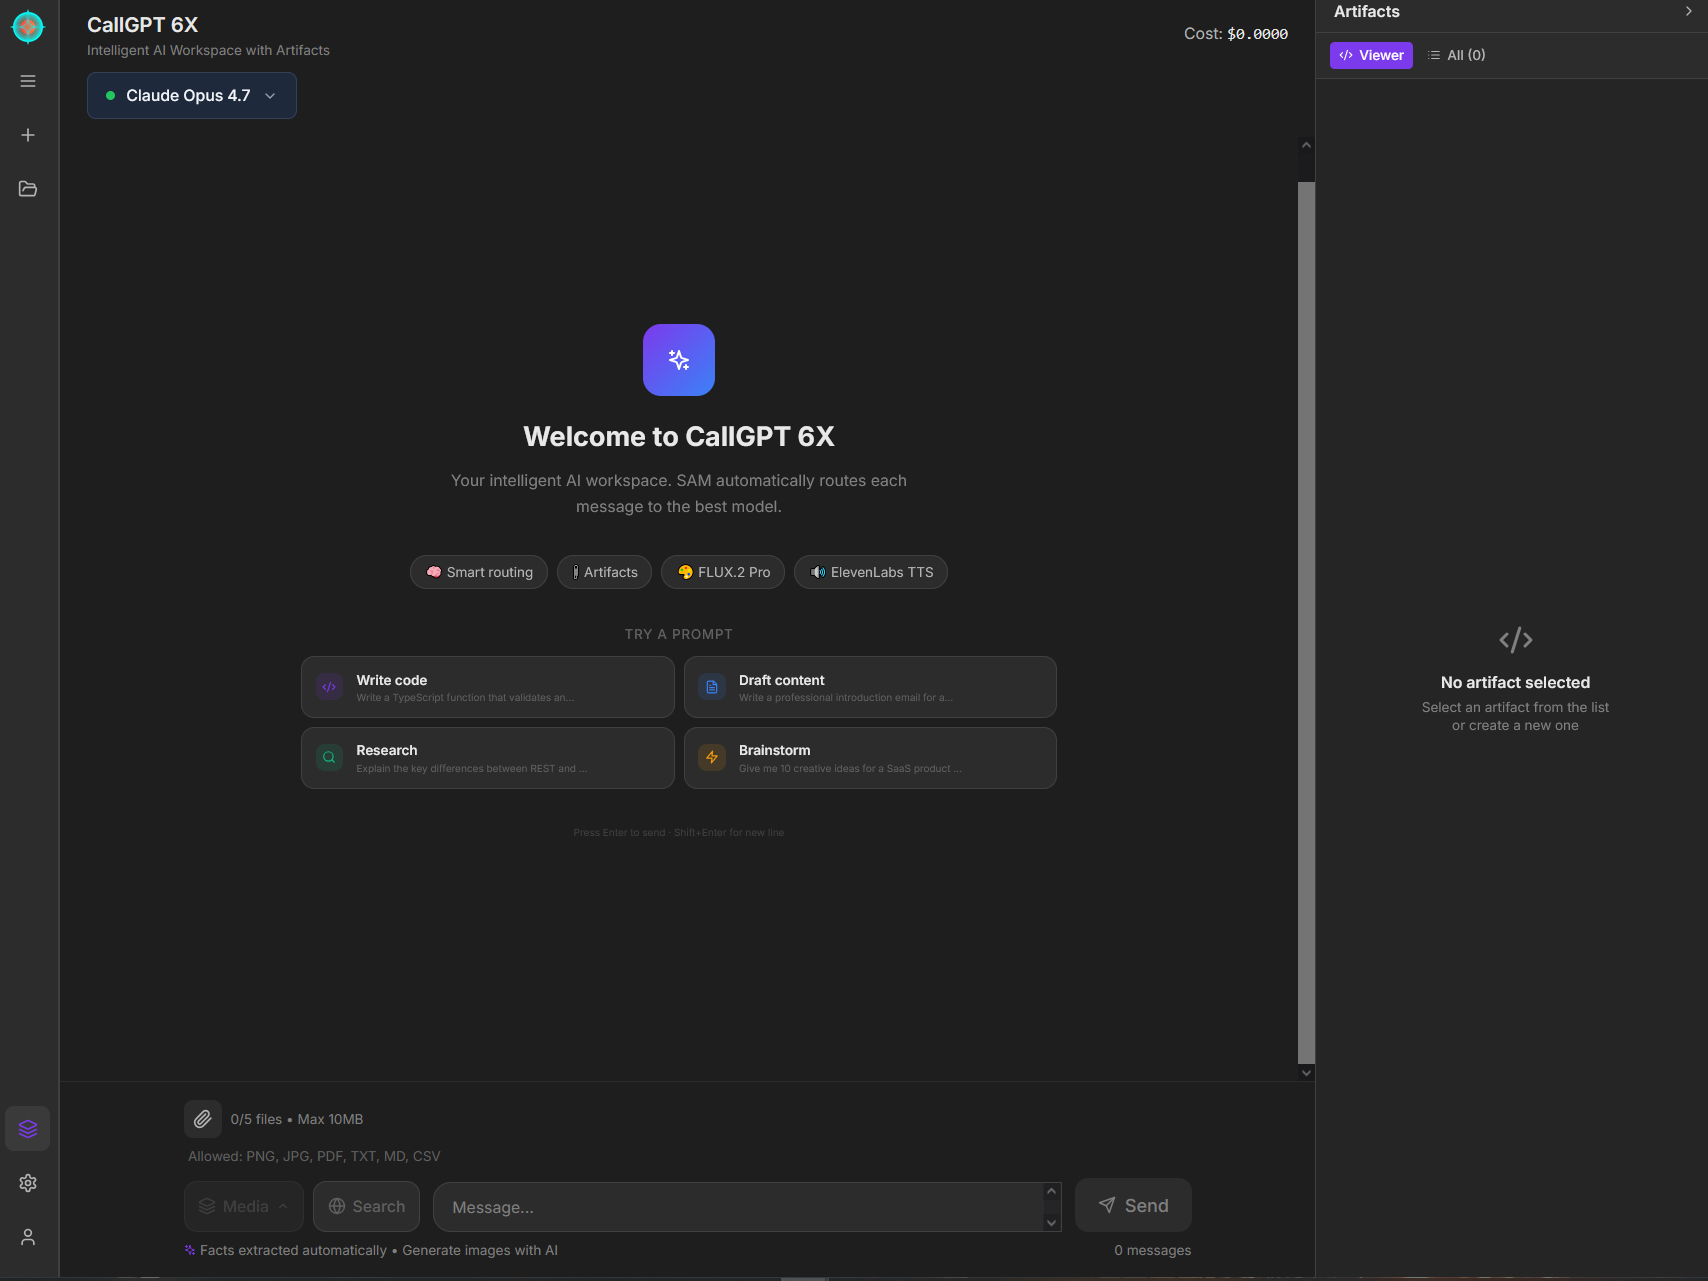This screenshot has height=1281, width=1708.
Task: Click the chat area vertical scrollbar
Action: point(1306,622)
